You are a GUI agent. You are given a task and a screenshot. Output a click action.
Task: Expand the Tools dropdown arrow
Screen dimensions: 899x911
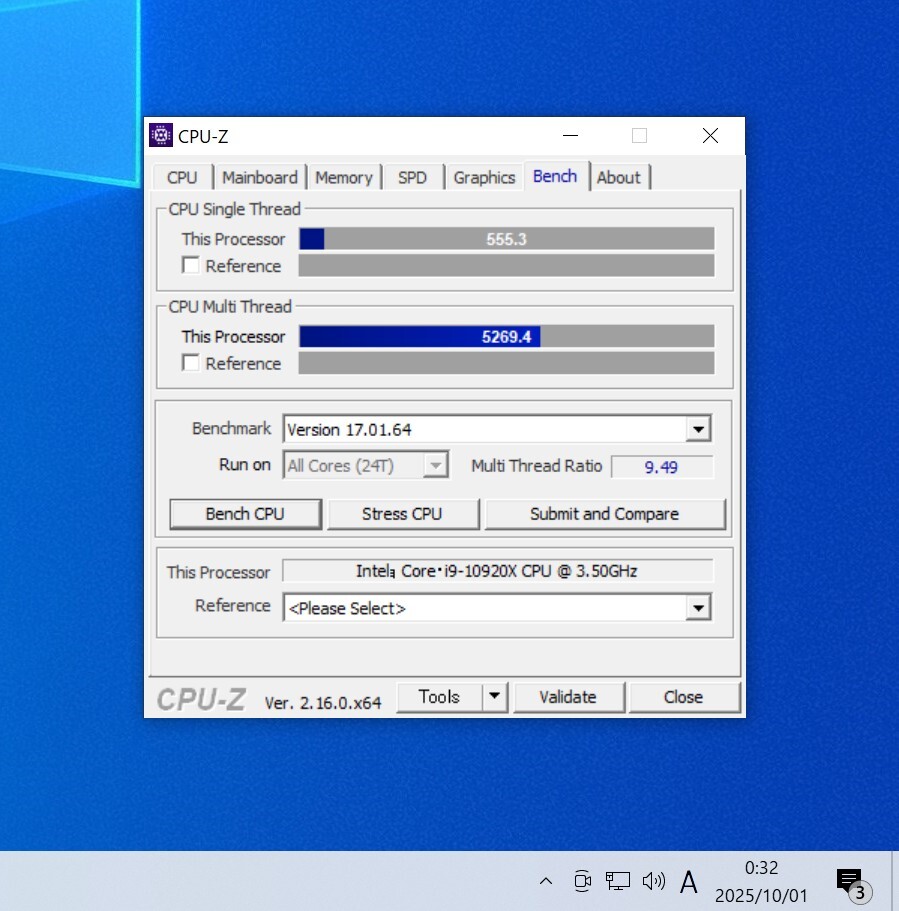(x=495, y=697)
